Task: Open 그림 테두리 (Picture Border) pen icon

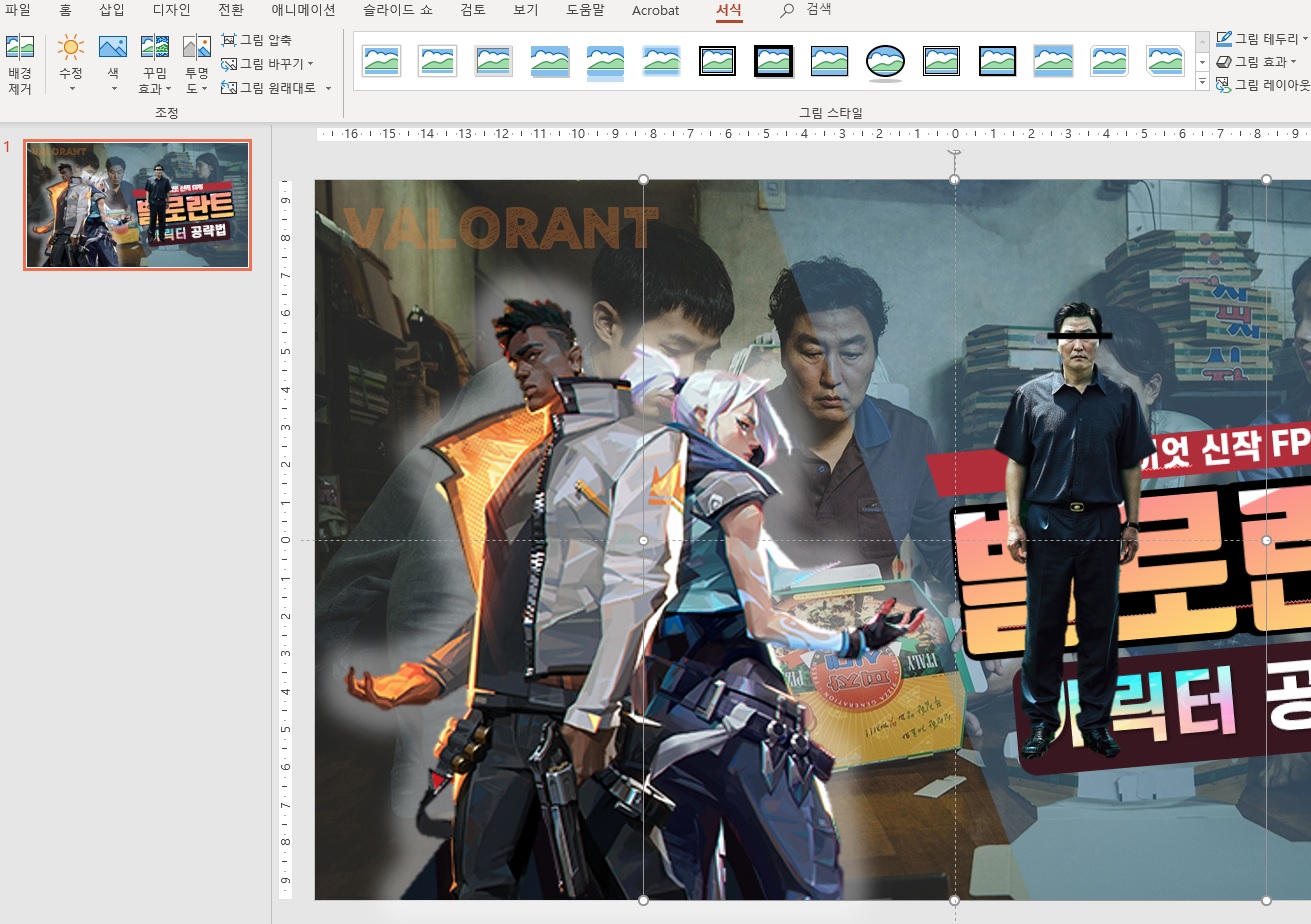Action: 1224,39
